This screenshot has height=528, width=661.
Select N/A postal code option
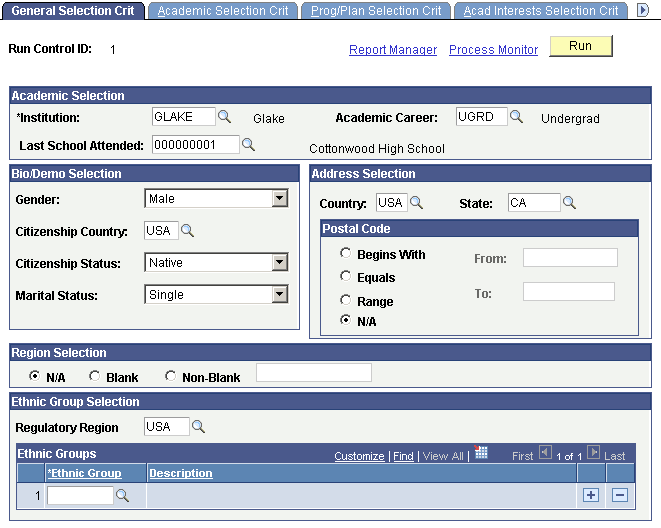click(345, 320)
